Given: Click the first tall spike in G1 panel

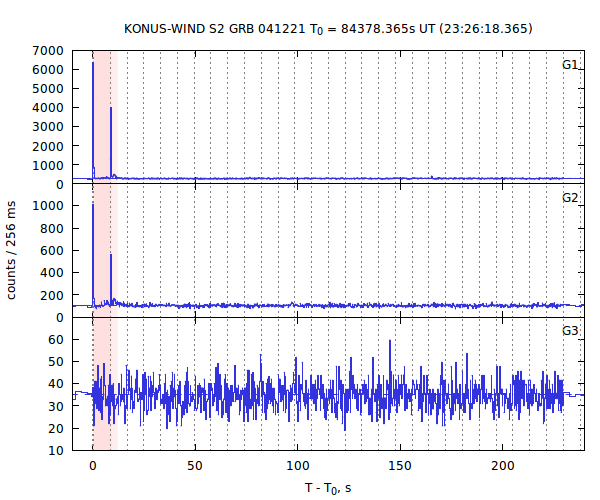Looking at the screenshot, I should [x=93, y=119].
